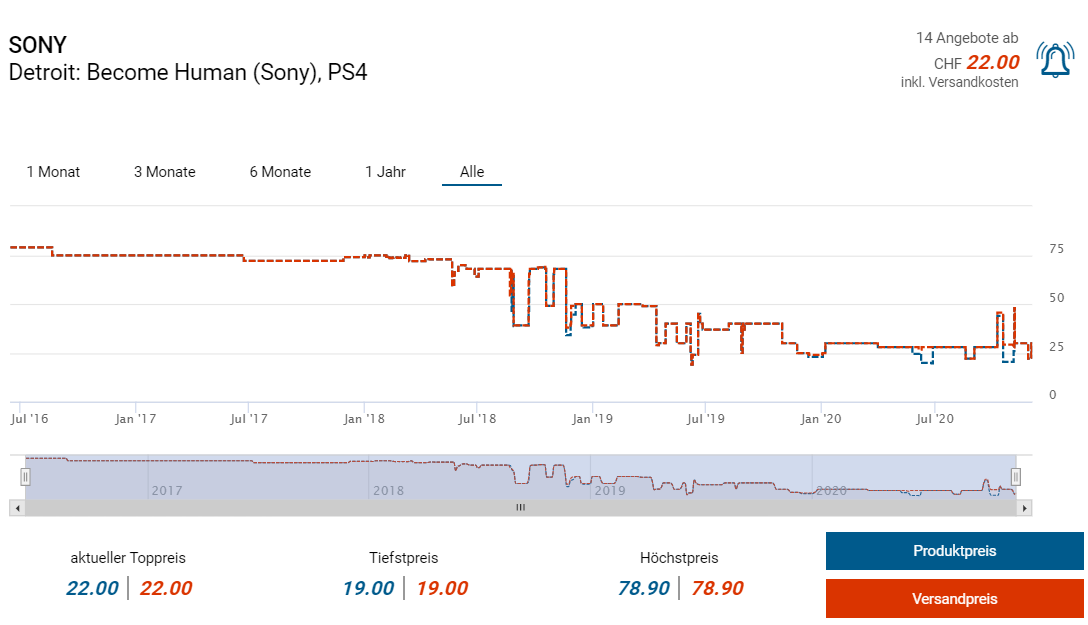Click the CHF 22.00 price at top right

[x=992, y=62]
